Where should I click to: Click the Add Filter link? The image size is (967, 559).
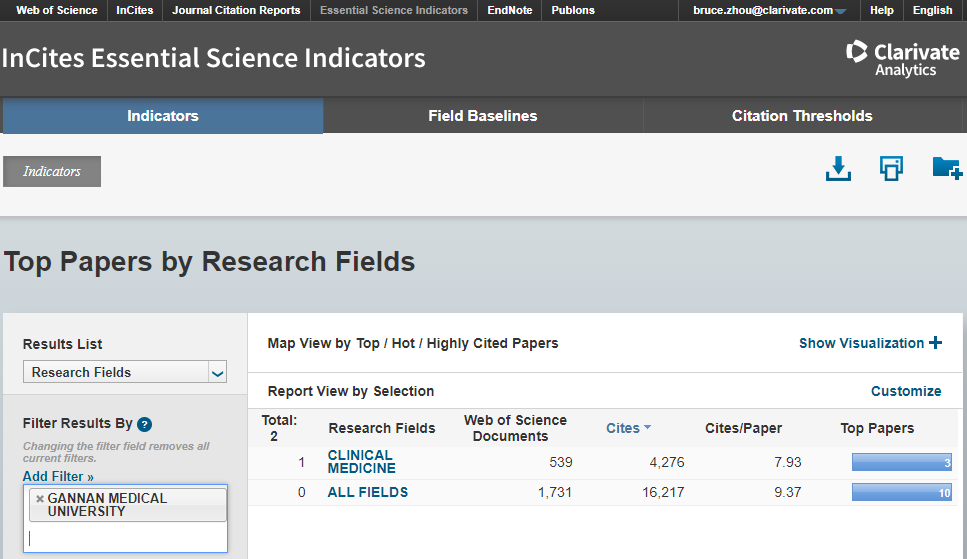click(x=58, y=476)
